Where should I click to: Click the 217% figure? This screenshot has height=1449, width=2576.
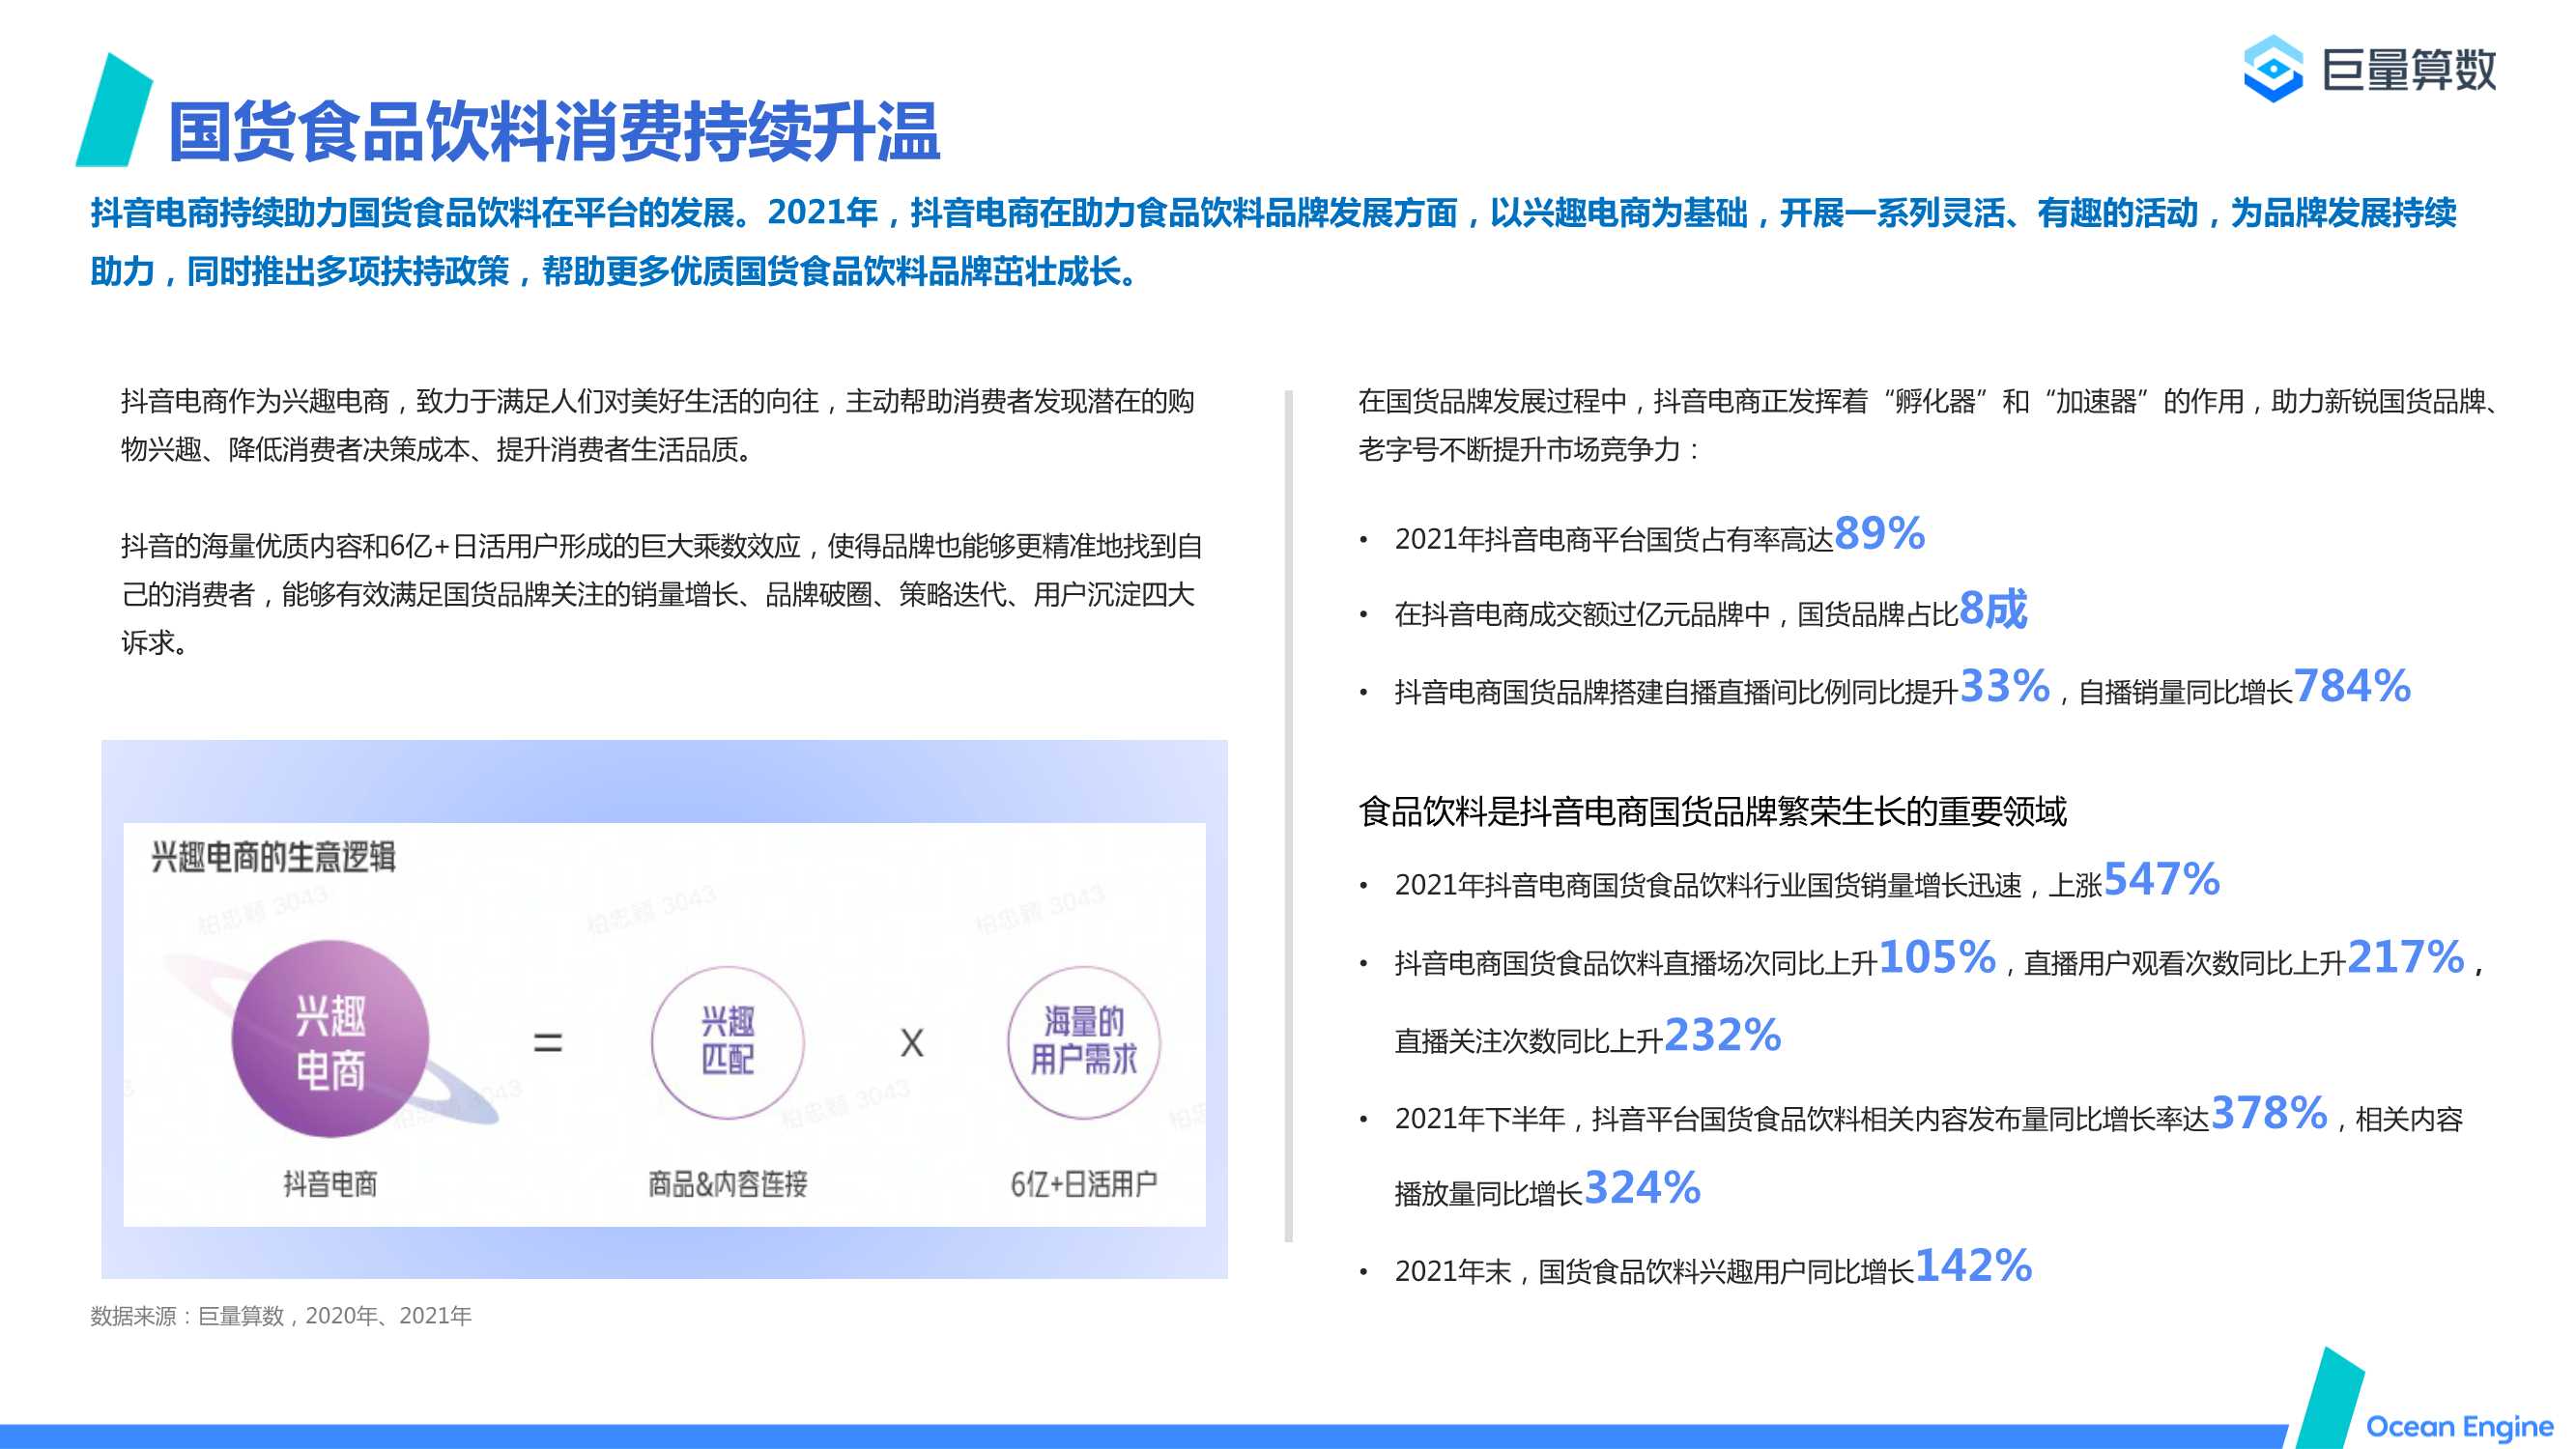[x=2405, y=957]
